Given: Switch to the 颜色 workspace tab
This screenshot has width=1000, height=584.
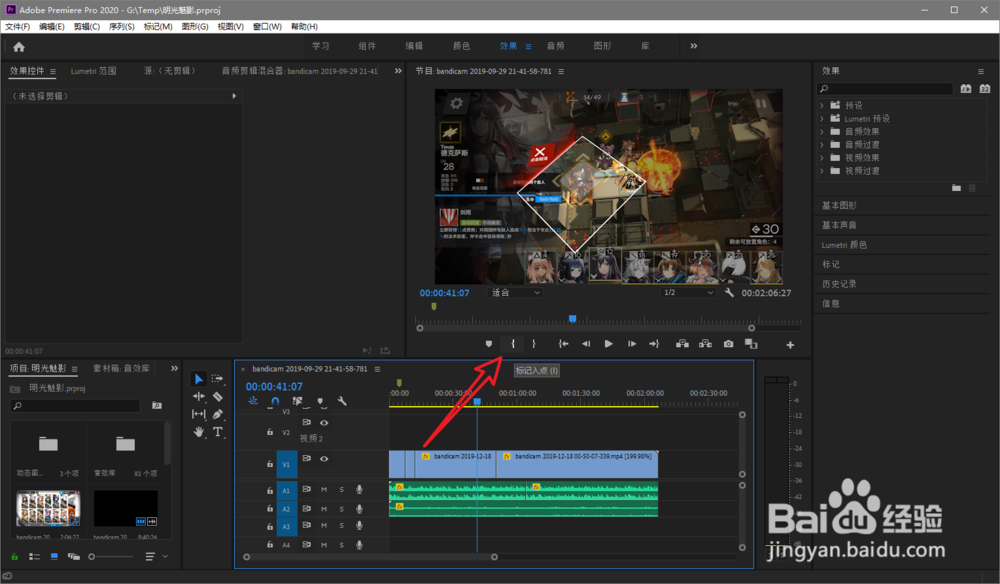Looking at the screenshot, I should [x=461, y=46].
